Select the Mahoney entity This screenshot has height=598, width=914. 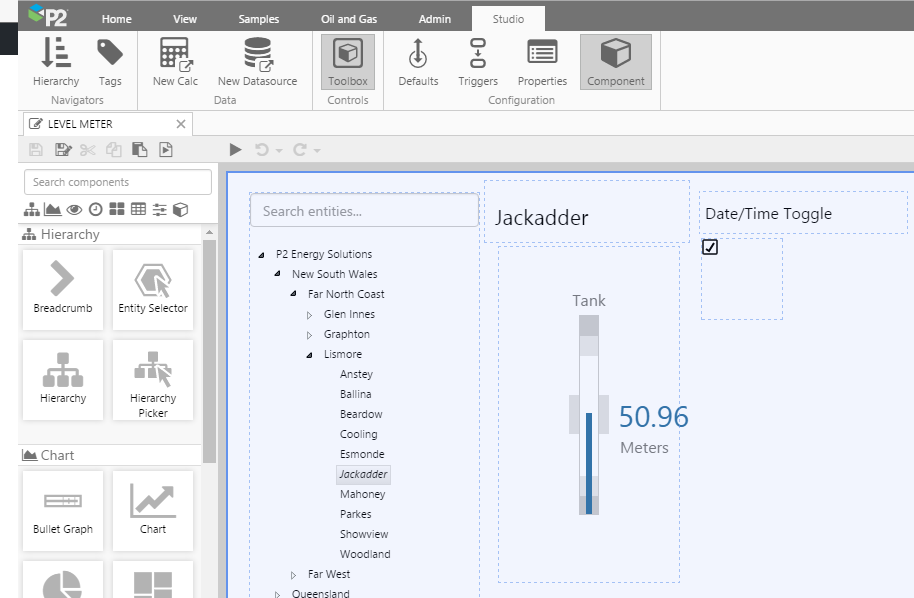pyautogui.click(x=362, y=494)
